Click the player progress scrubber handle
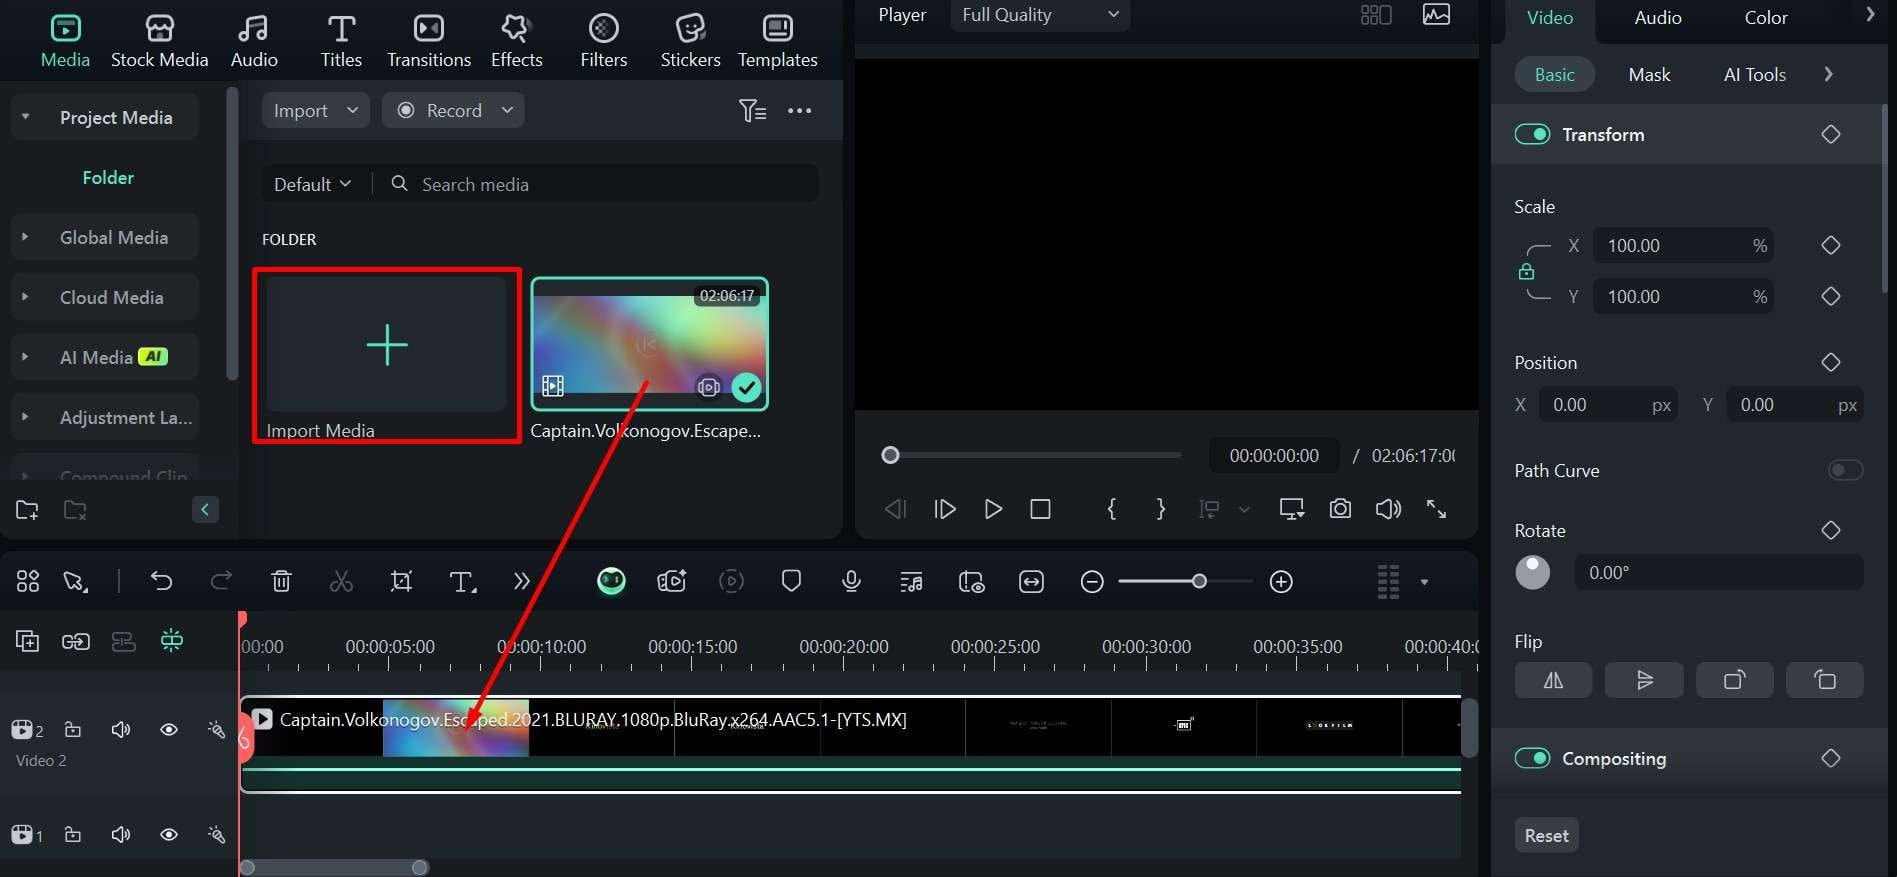Screen dimensions: 1897x877 pyautogui.click(x=890, y=455)
